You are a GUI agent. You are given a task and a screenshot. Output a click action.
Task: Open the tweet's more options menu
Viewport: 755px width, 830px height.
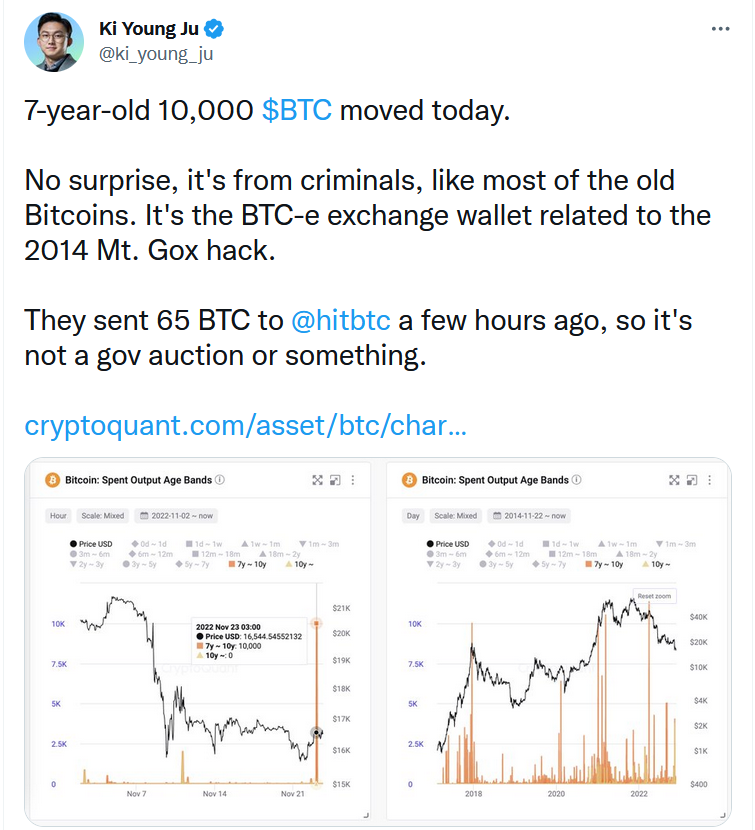720,30
